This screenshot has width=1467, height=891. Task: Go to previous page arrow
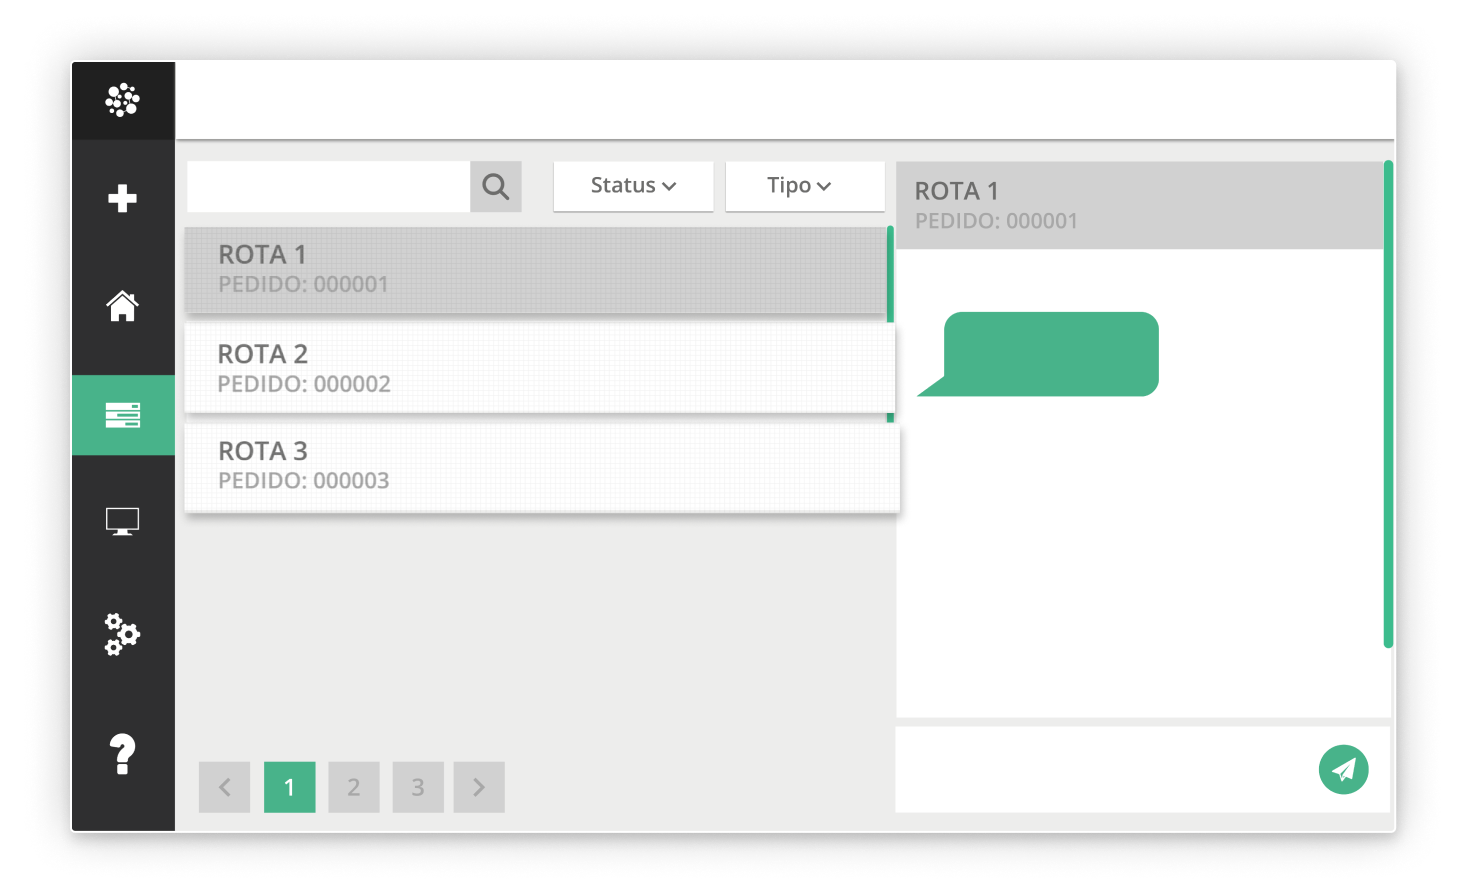(225, 787)
